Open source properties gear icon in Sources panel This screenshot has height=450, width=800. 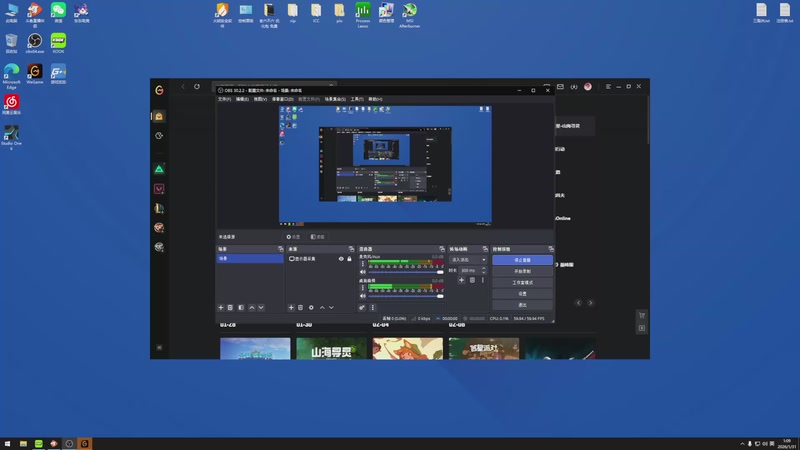point(311,308)
